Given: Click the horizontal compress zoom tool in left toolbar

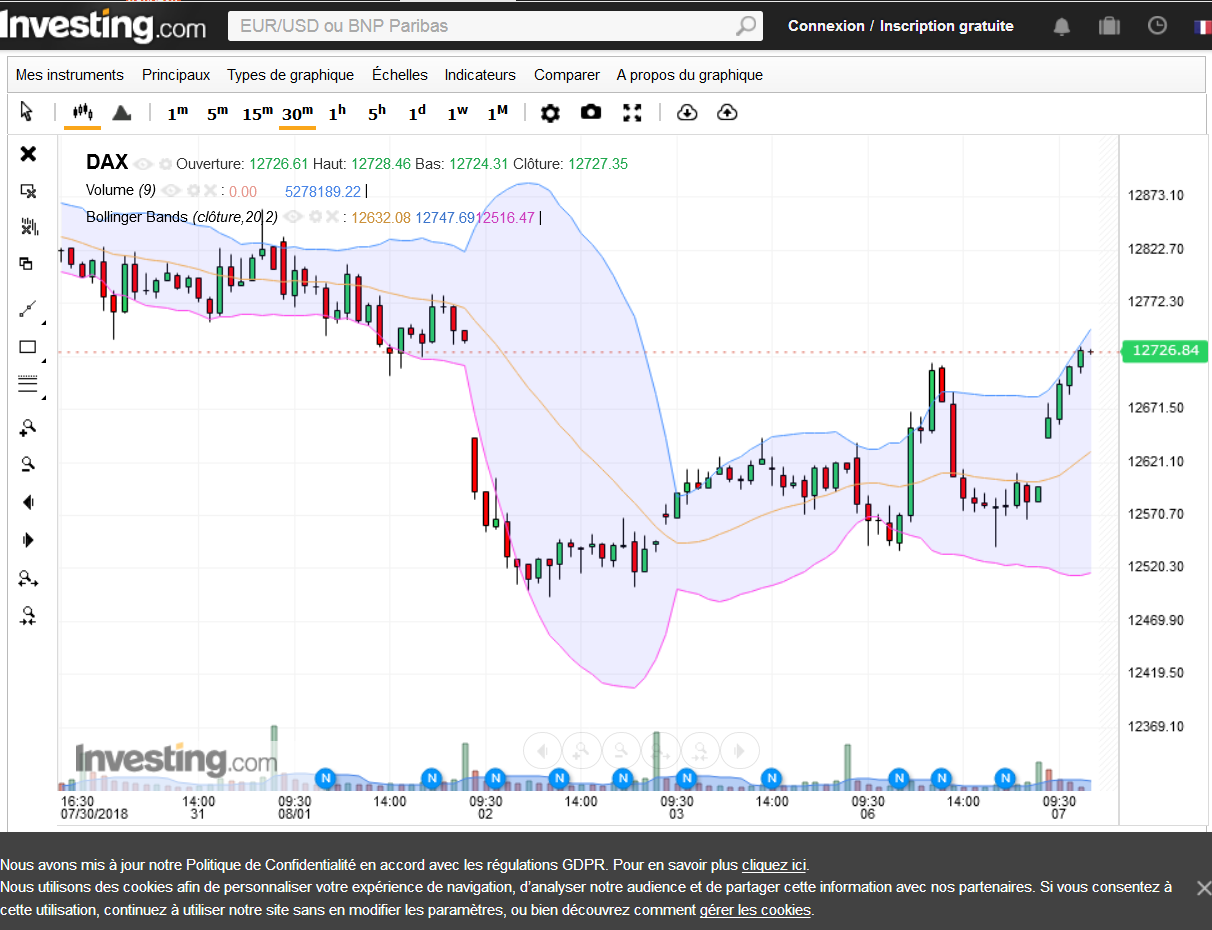Looking at the screenshot, I should coord(28,616).
